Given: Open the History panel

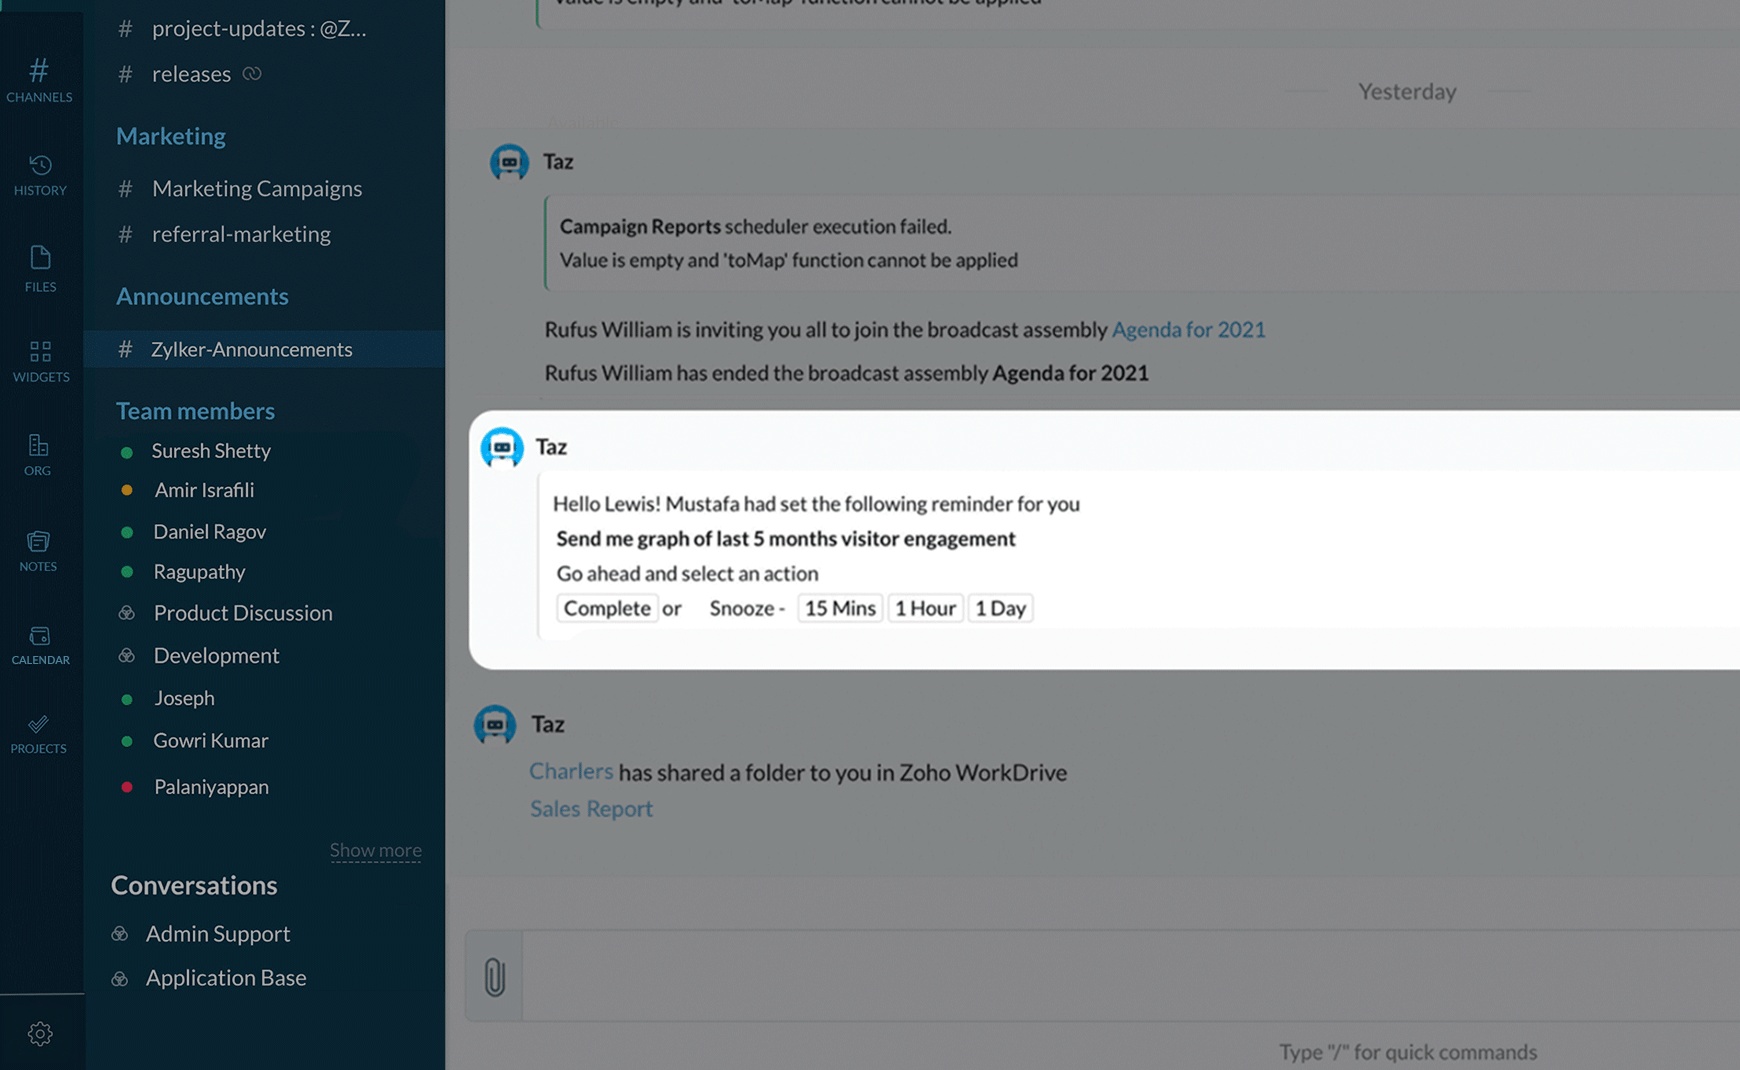Looking at the screenshot, I should pos(40,175).
